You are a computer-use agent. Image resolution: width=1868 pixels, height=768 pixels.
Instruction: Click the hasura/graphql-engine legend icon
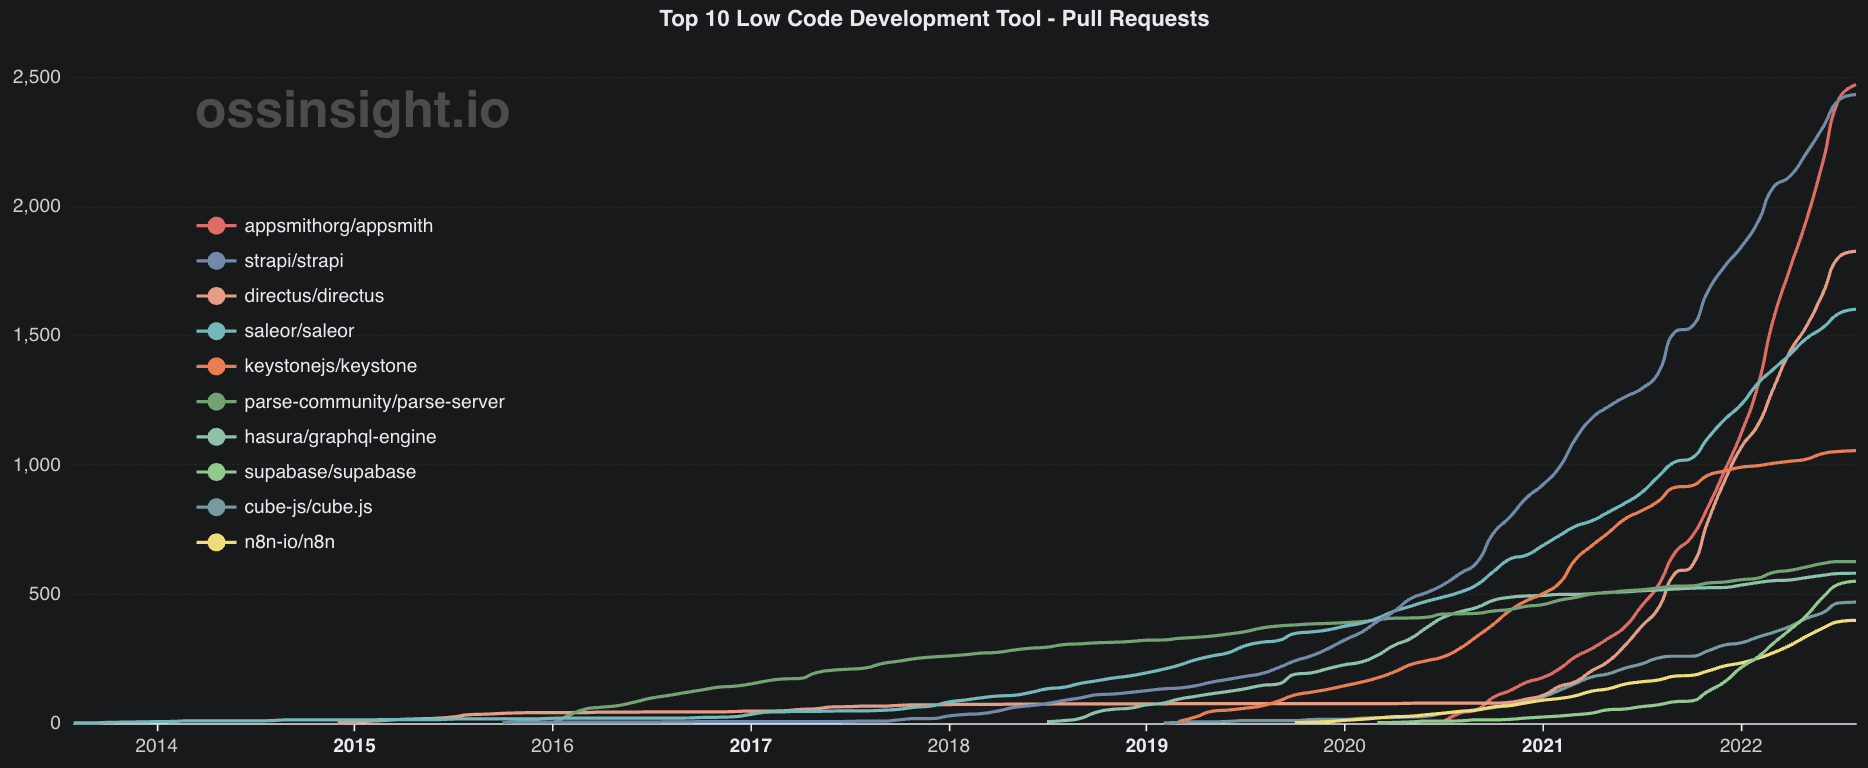217,437
